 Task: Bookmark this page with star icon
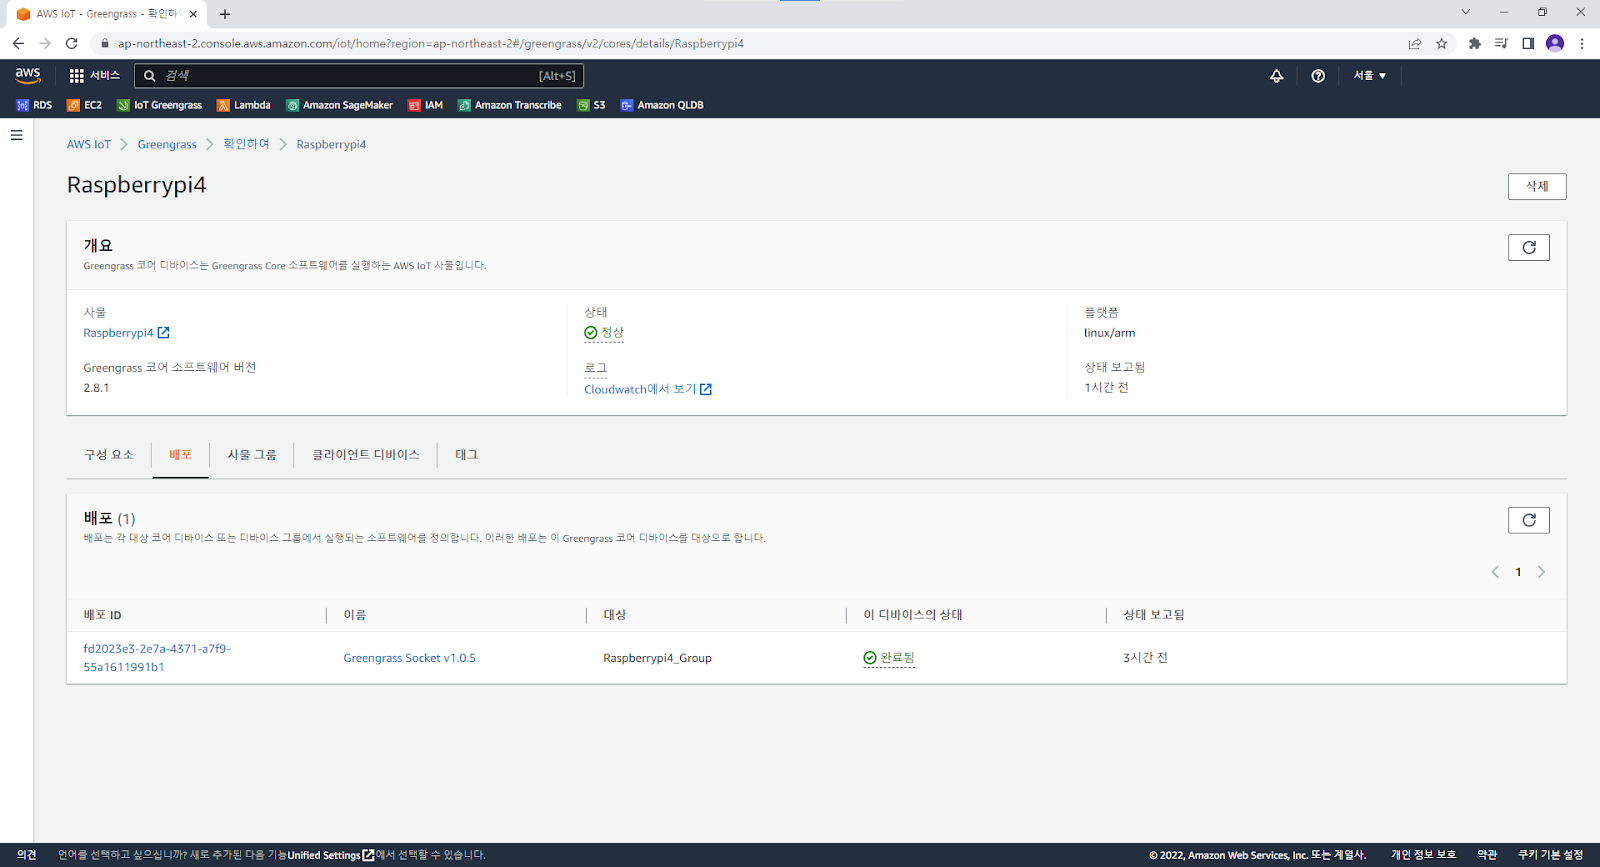point(1441,43)
